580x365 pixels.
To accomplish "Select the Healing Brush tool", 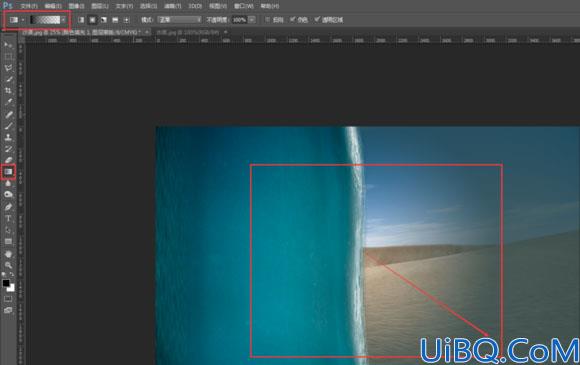I will tap(8, 114).
